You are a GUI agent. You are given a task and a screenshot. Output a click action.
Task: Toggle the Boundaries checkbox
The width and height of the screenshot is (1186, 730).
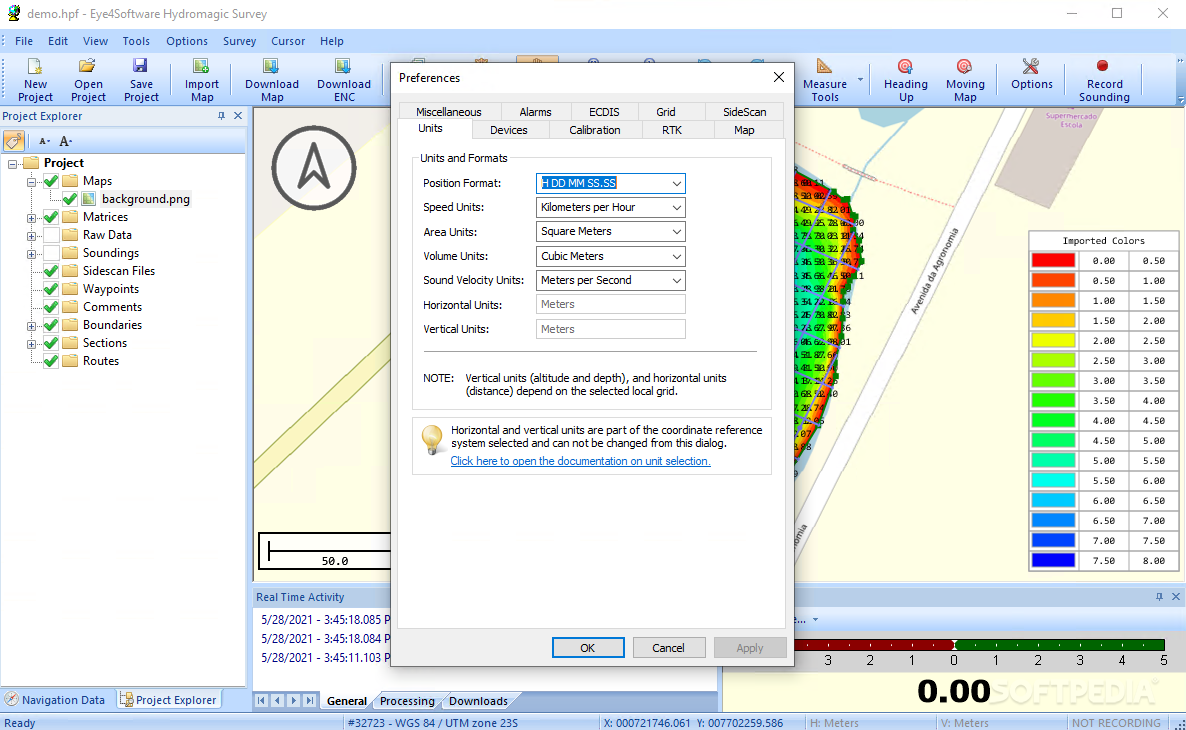tap(51, 325)
